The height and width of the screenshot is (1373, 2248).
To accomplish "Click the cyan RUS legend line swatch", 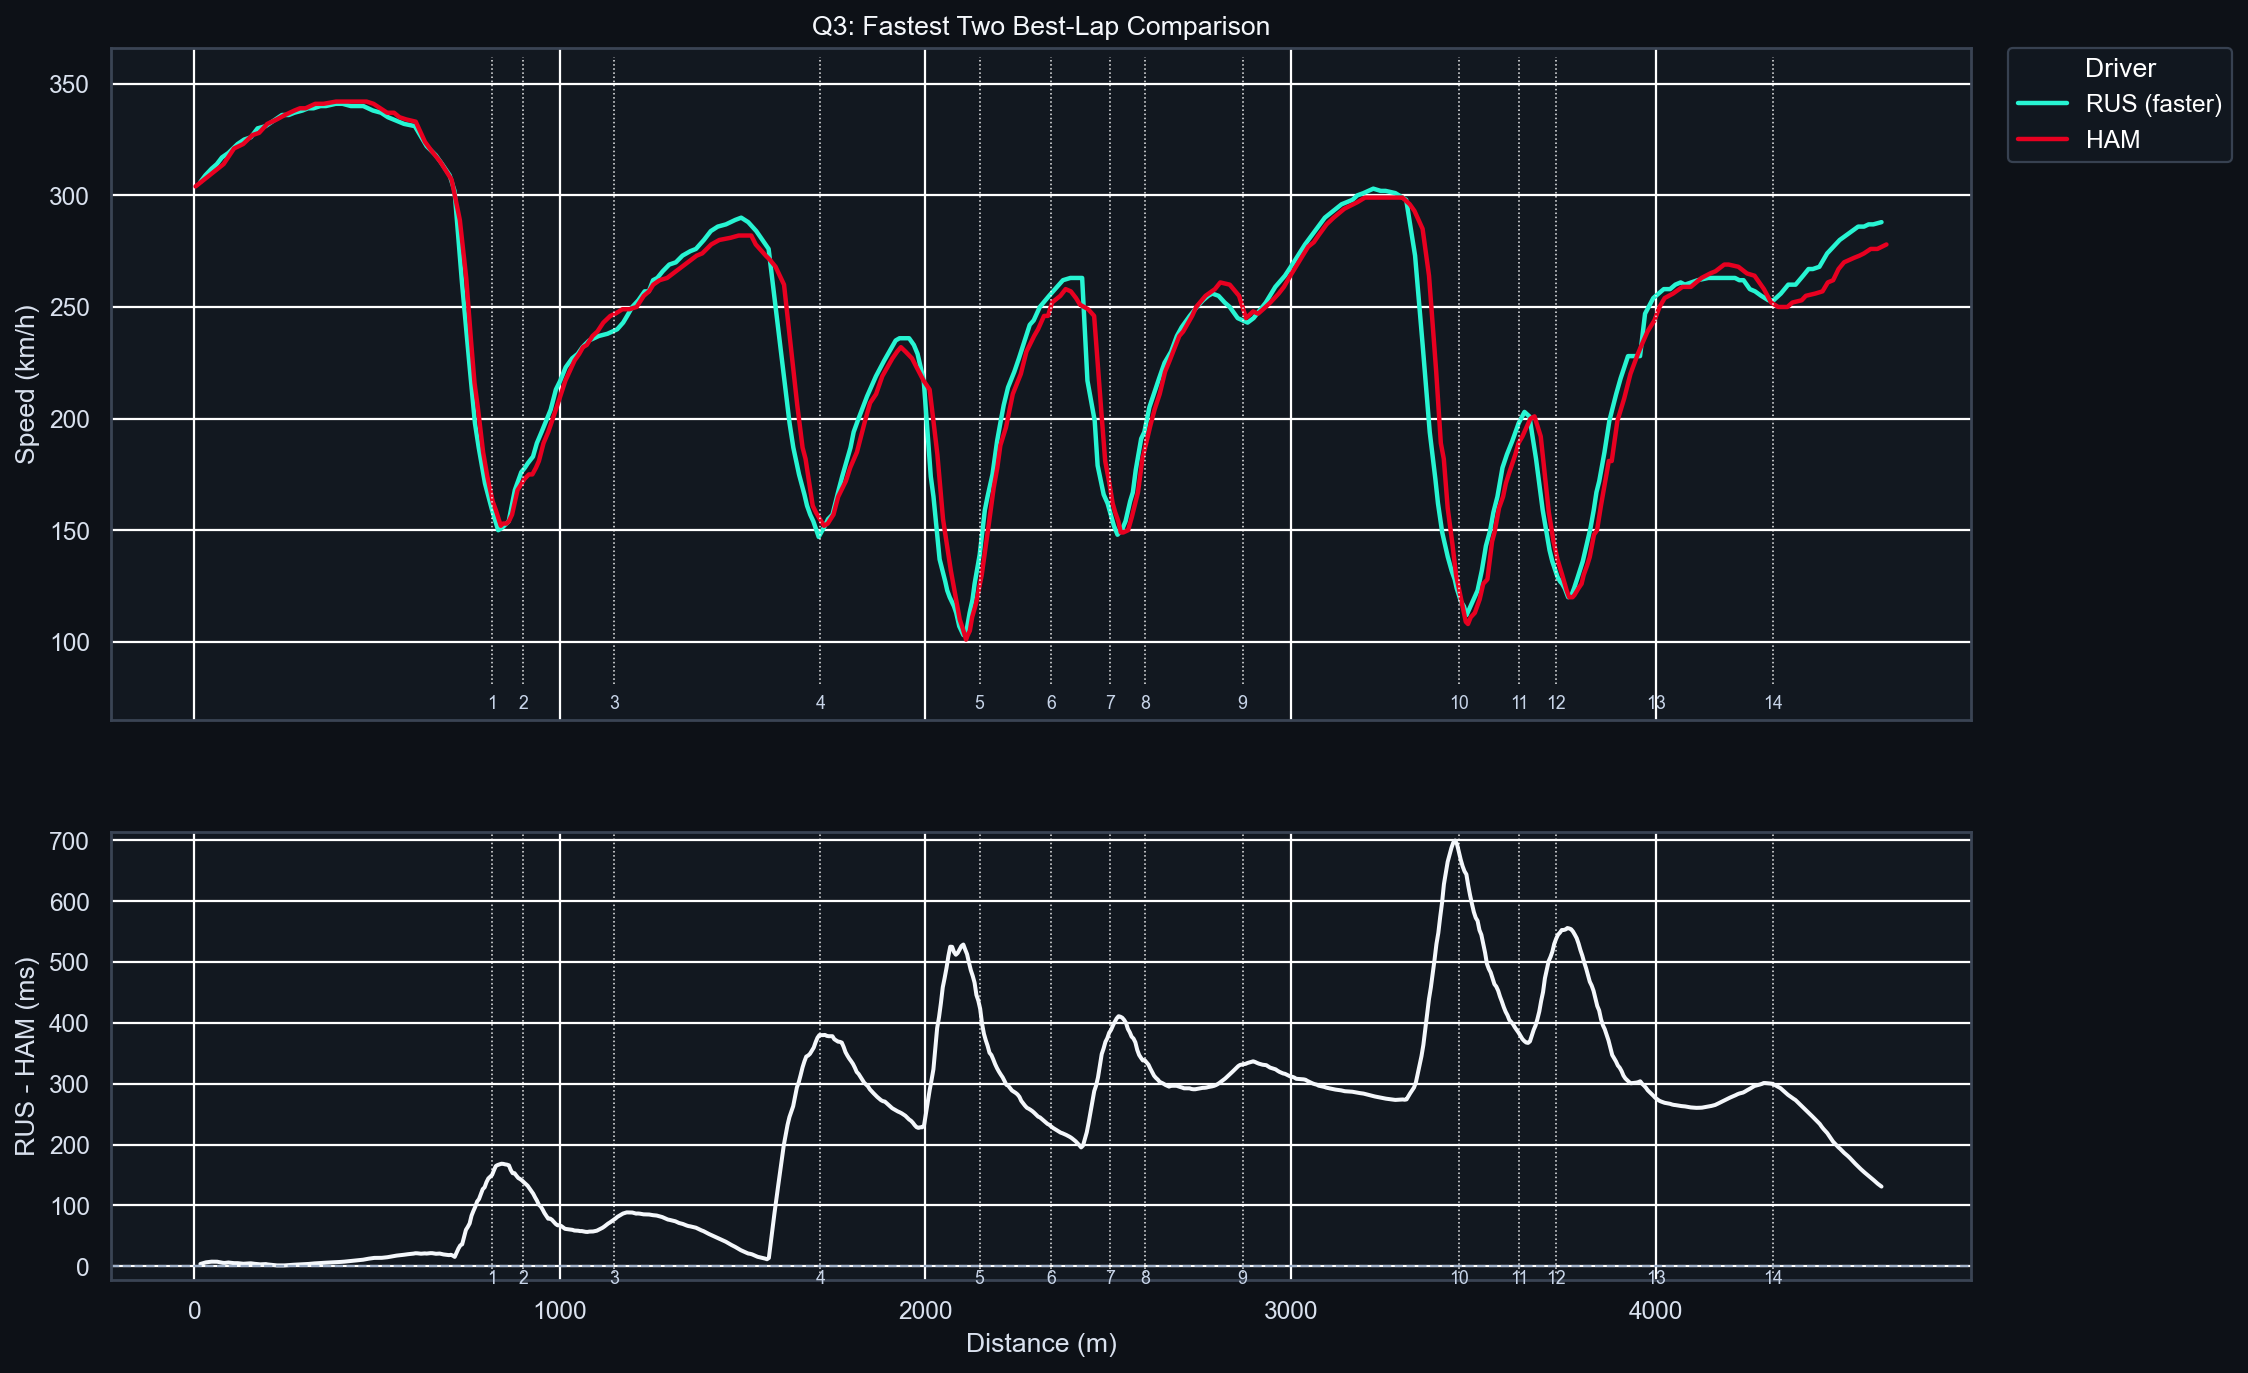I will tap(2042, 104).
